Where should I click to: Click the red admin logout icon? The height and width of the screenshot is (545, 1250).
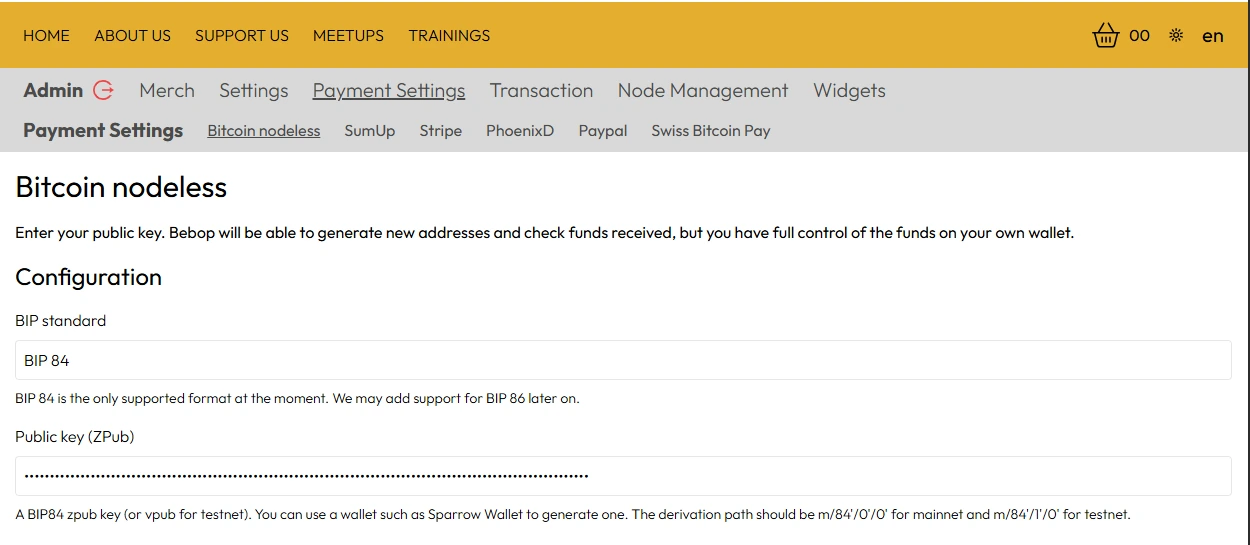point(103,90)
